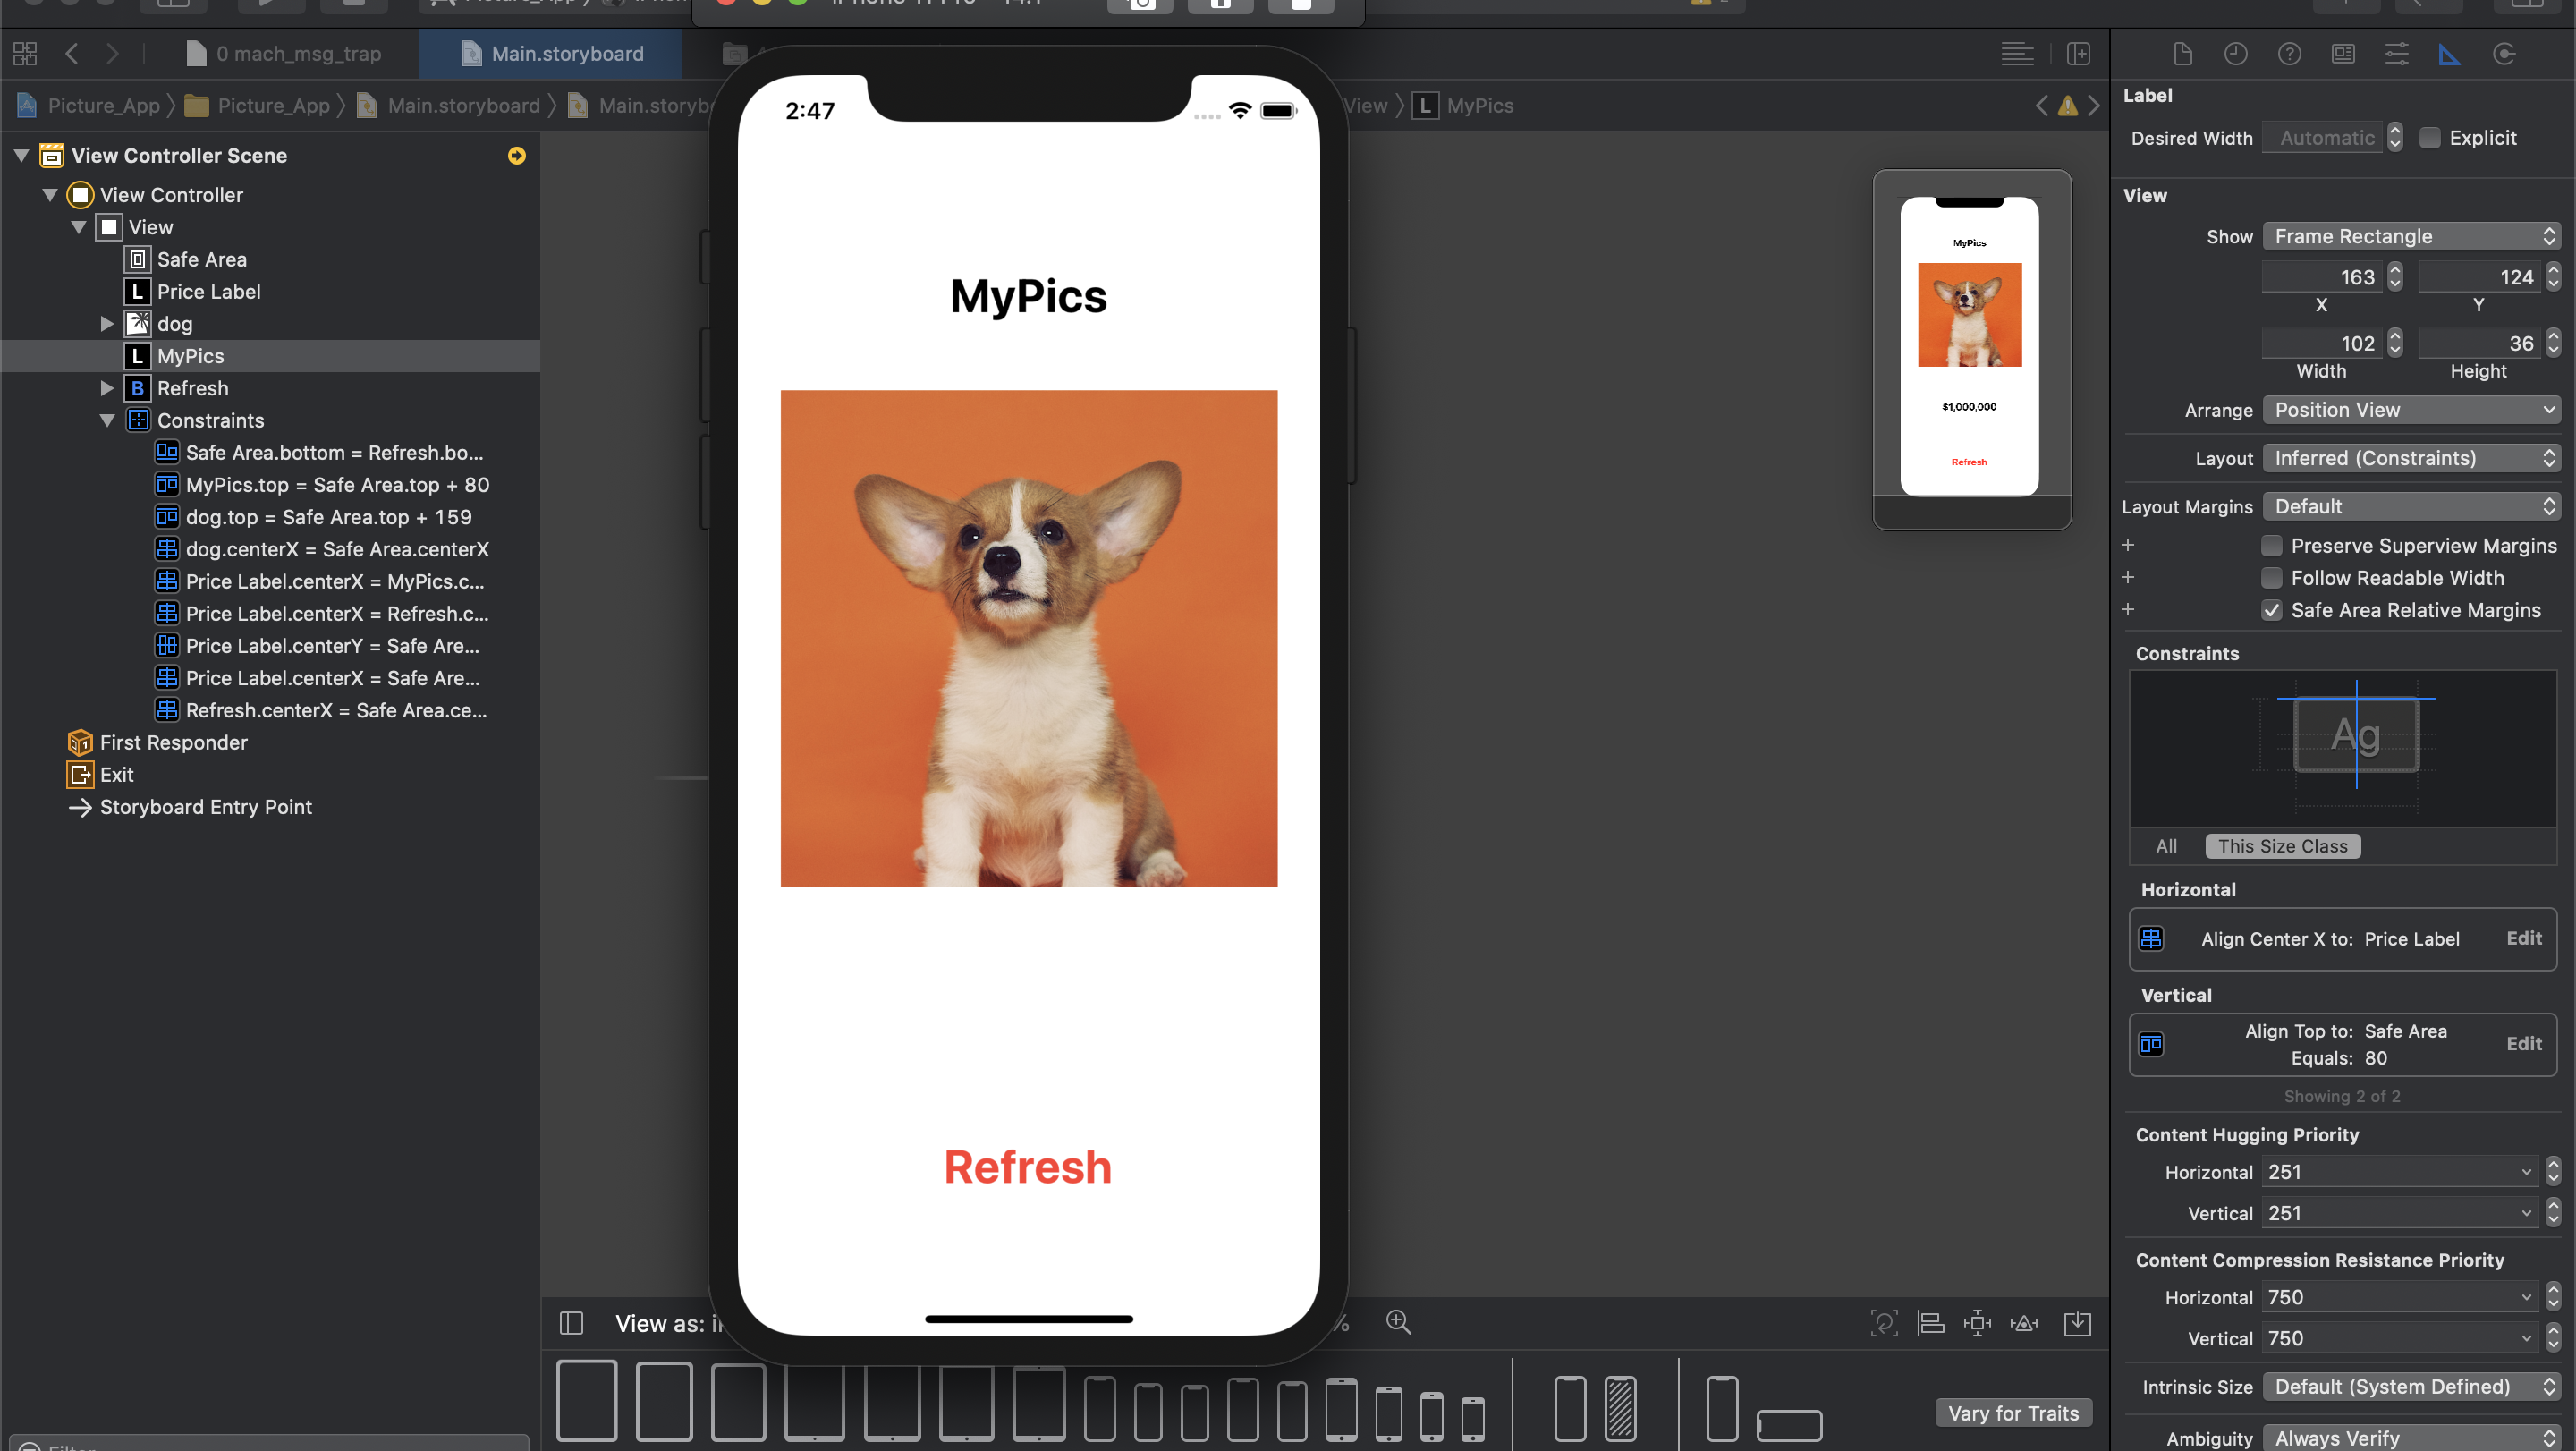Click the Add Editor button icon

[2079, 54]
